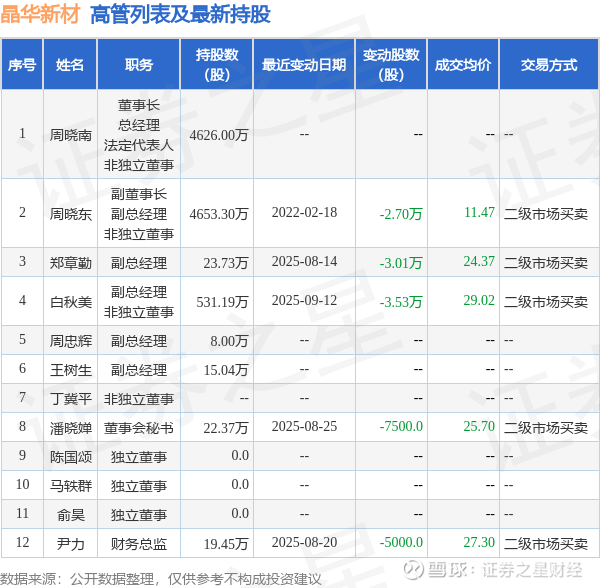Viewport: 600px width, 588px height.
Task: Click the name 周晓南 in row 1
Action: click(71, 135)
